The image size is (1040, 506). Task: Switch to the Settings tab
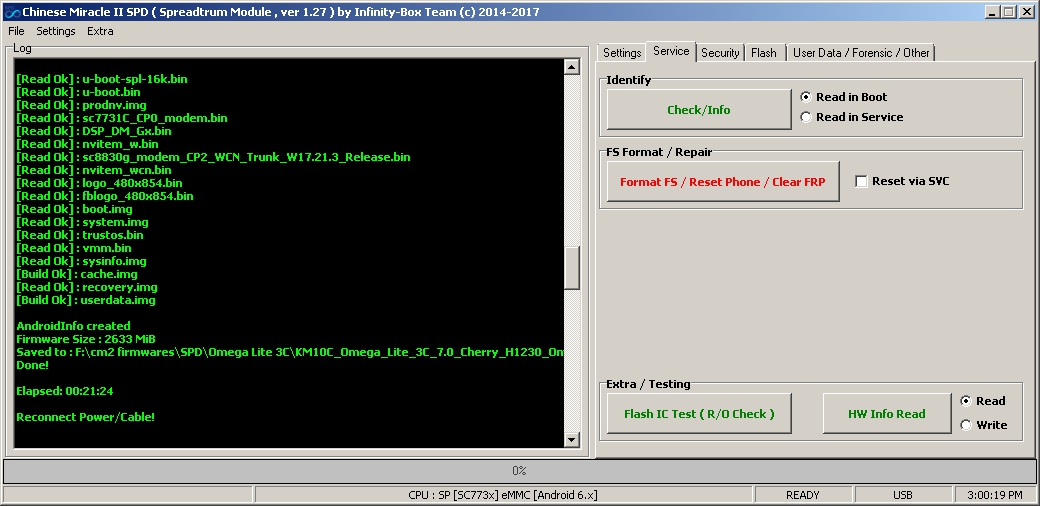pyautogui.click(x=621, y=53)
